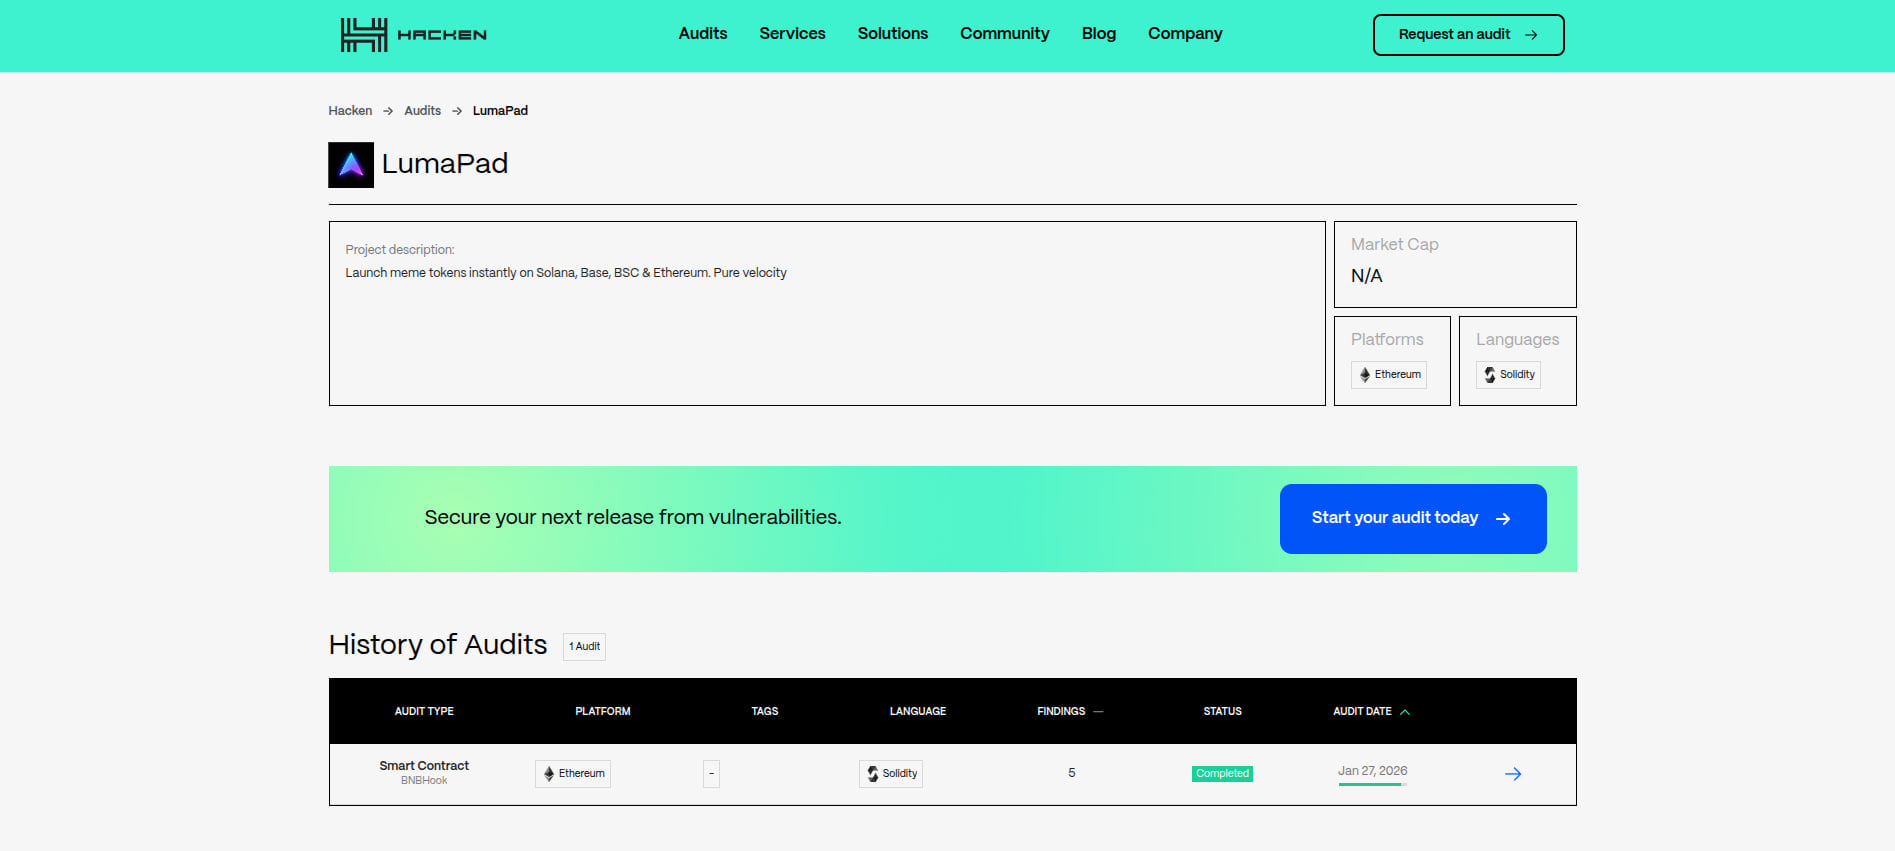Click the Request an audit button
This screenshot has height=851, width=1895.
1468,35
